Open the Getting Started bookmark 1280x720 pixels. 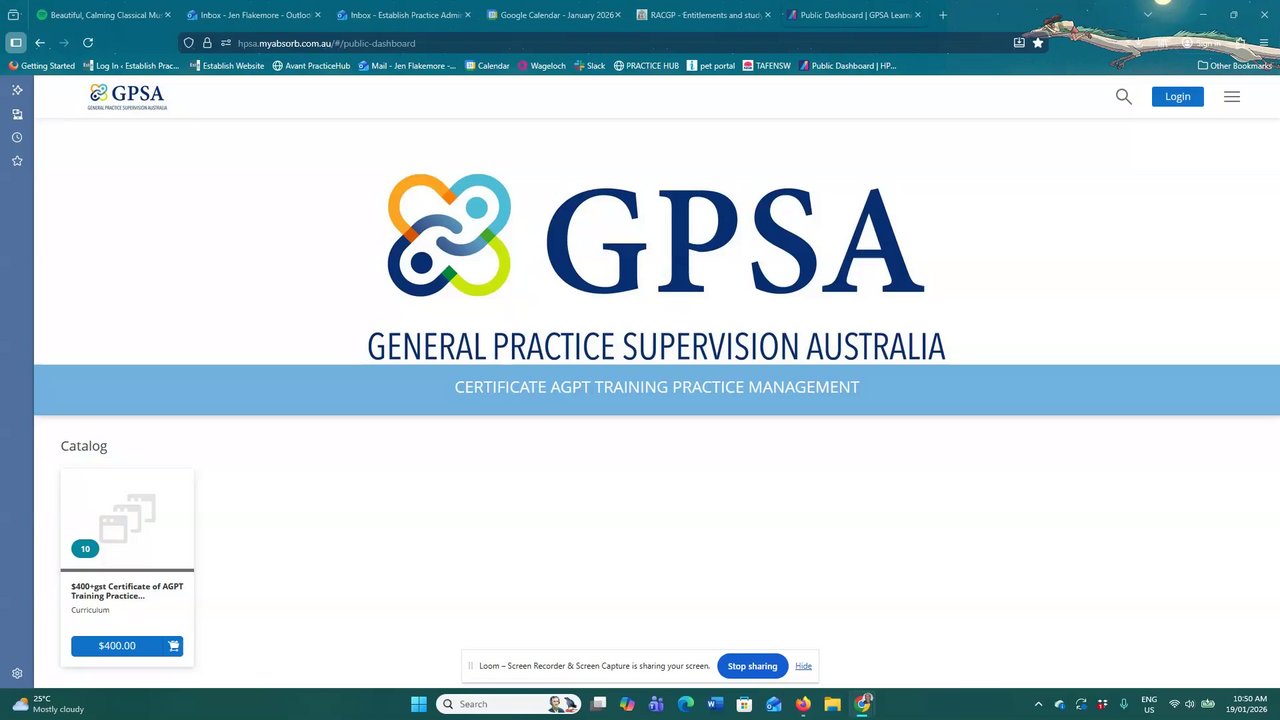(x=42, y=66)
